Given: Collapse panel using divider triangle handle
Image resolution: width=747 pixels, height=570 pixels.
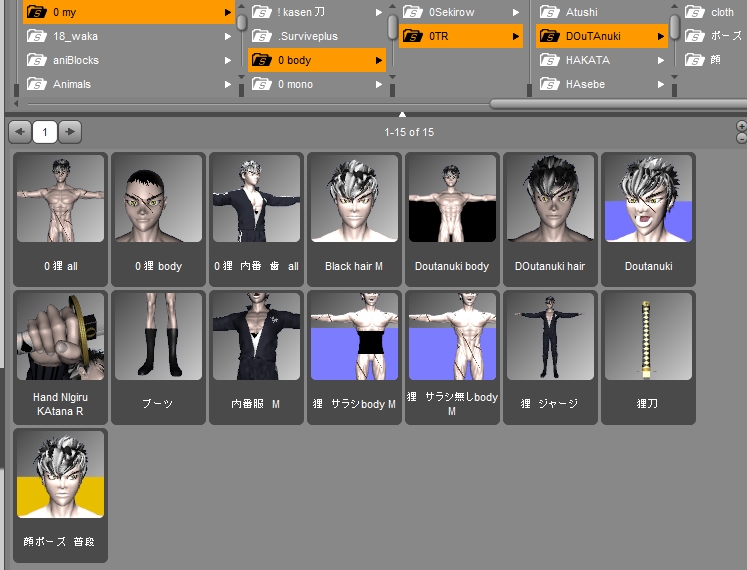Looking at the screenshot, I should 403,114.
